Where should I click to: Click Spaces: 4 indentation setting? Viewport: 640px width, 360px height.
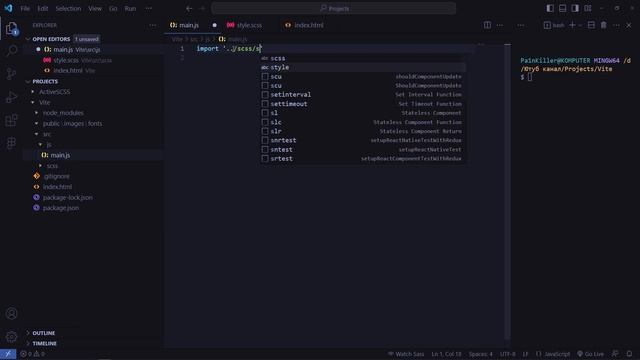[x=480, y=354]
